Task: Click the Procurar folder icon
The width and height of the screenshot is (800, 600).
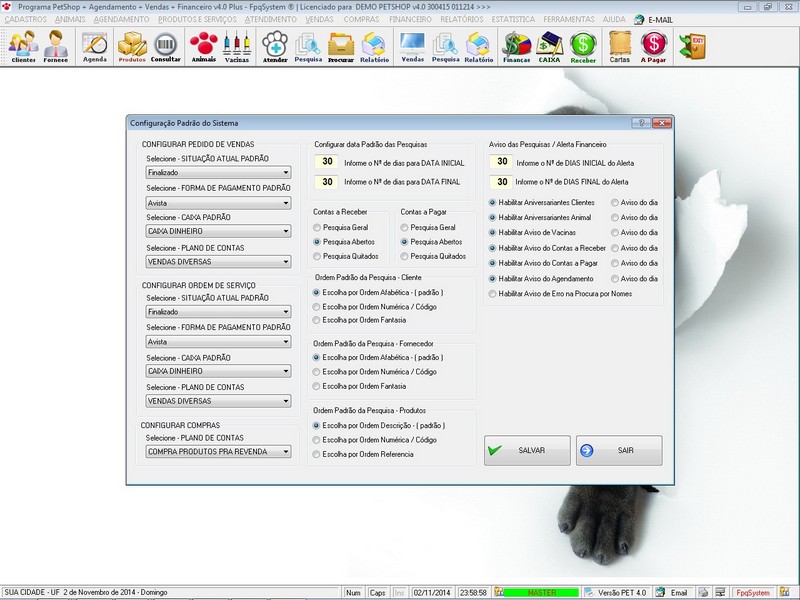Action: tap(341, 46)
